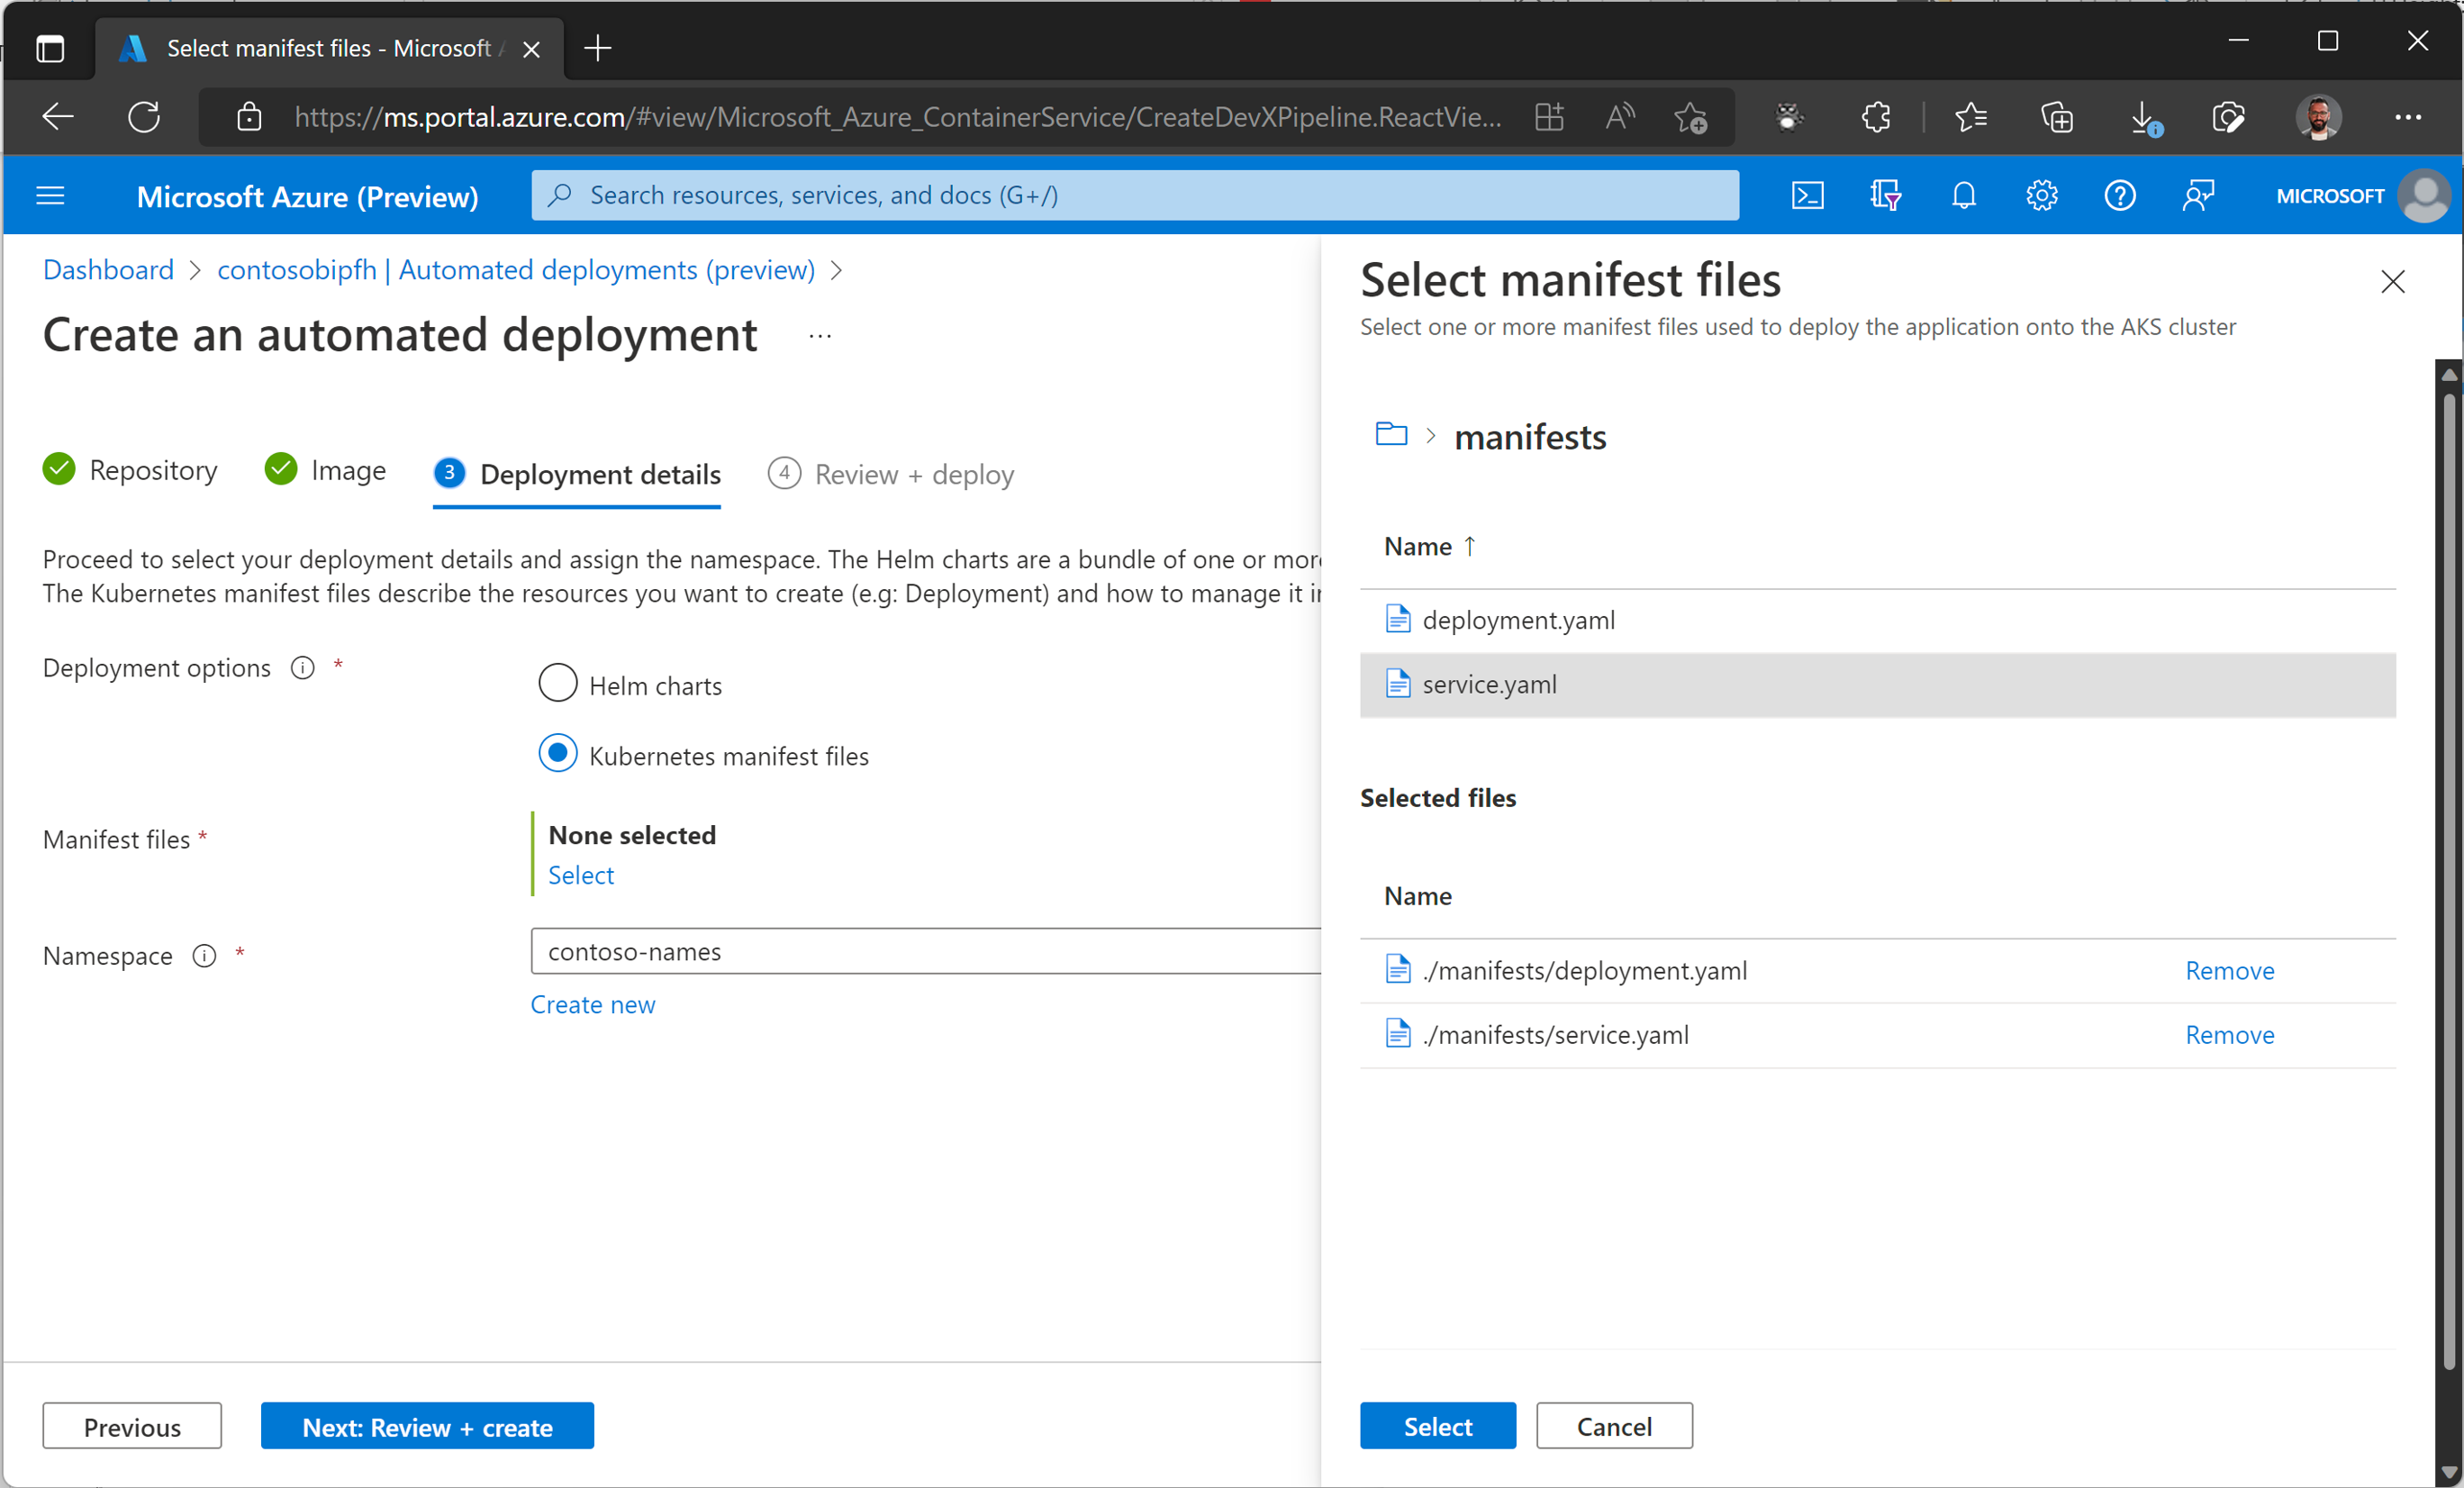This screenshot has width=2464, height=1488.
Task: Open Azure help question mark
Action: pos(2119,195)
